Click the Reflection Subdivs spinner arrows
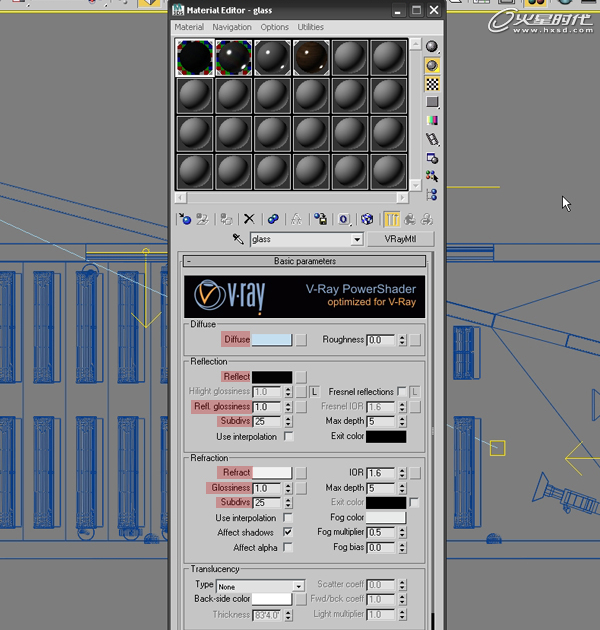 pos(288,421)
